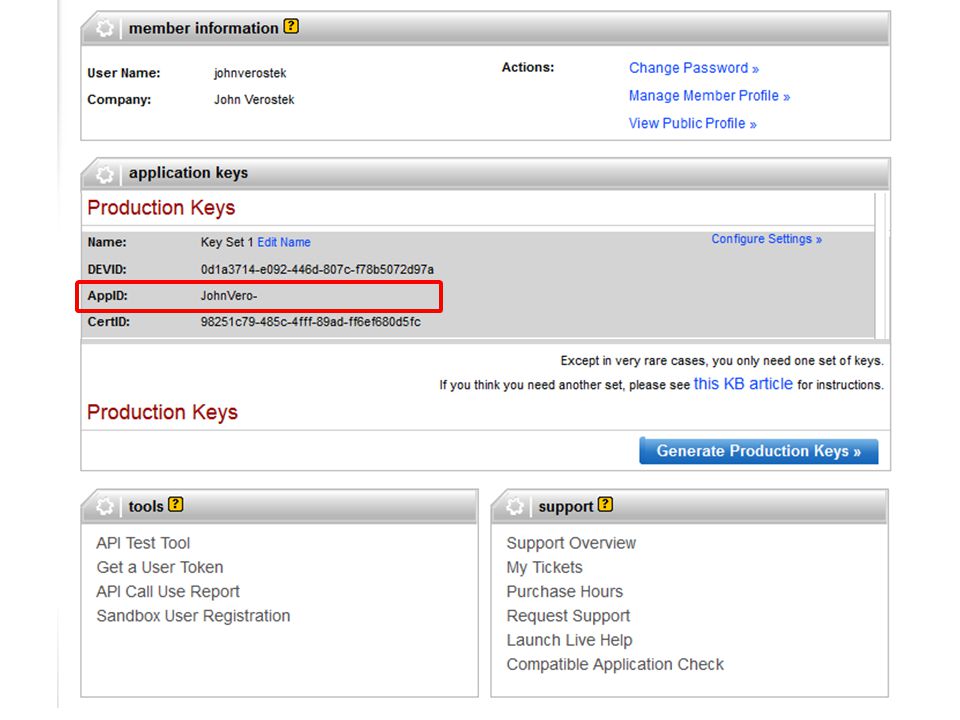The image size is (960, 720).
Task: Open My Tickets link
Action: (x=544, y=568)
